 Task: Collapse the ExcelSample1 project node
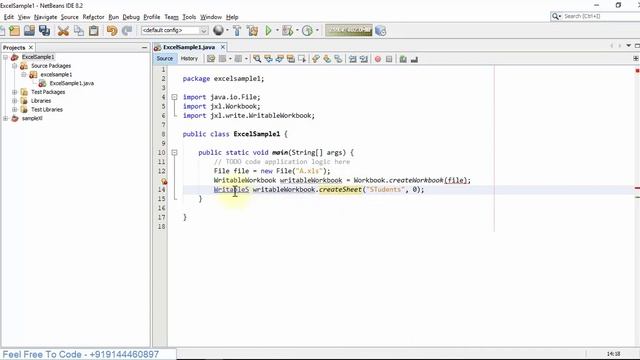6,57
